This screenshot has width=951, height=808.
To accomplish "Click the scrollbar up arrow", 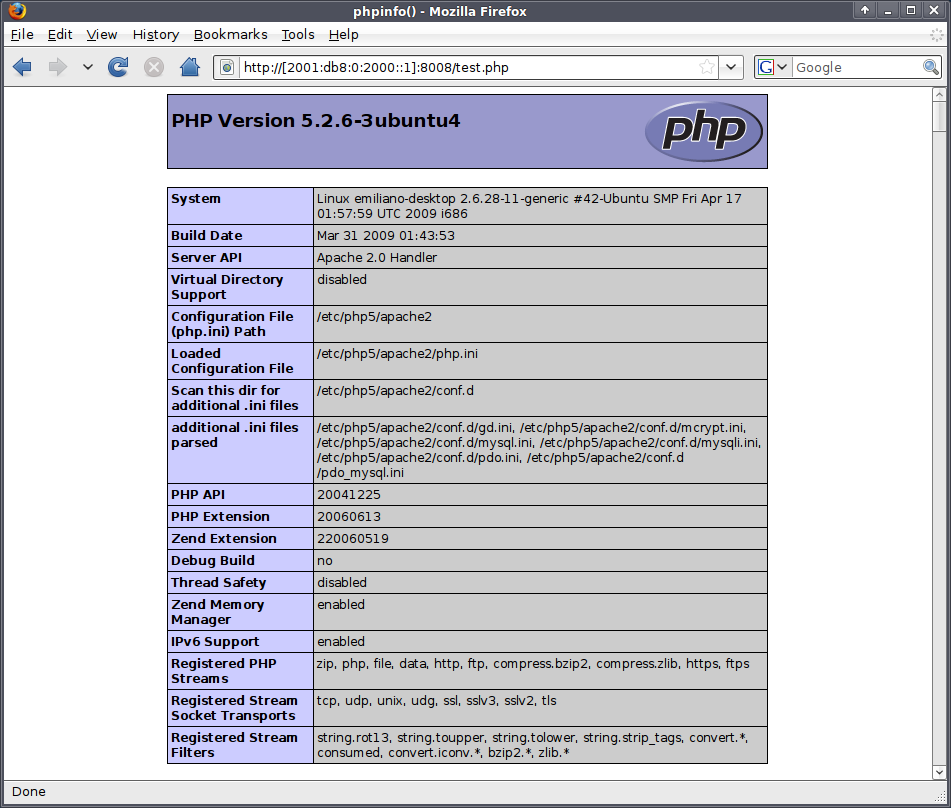I will [x=939, y=94].
